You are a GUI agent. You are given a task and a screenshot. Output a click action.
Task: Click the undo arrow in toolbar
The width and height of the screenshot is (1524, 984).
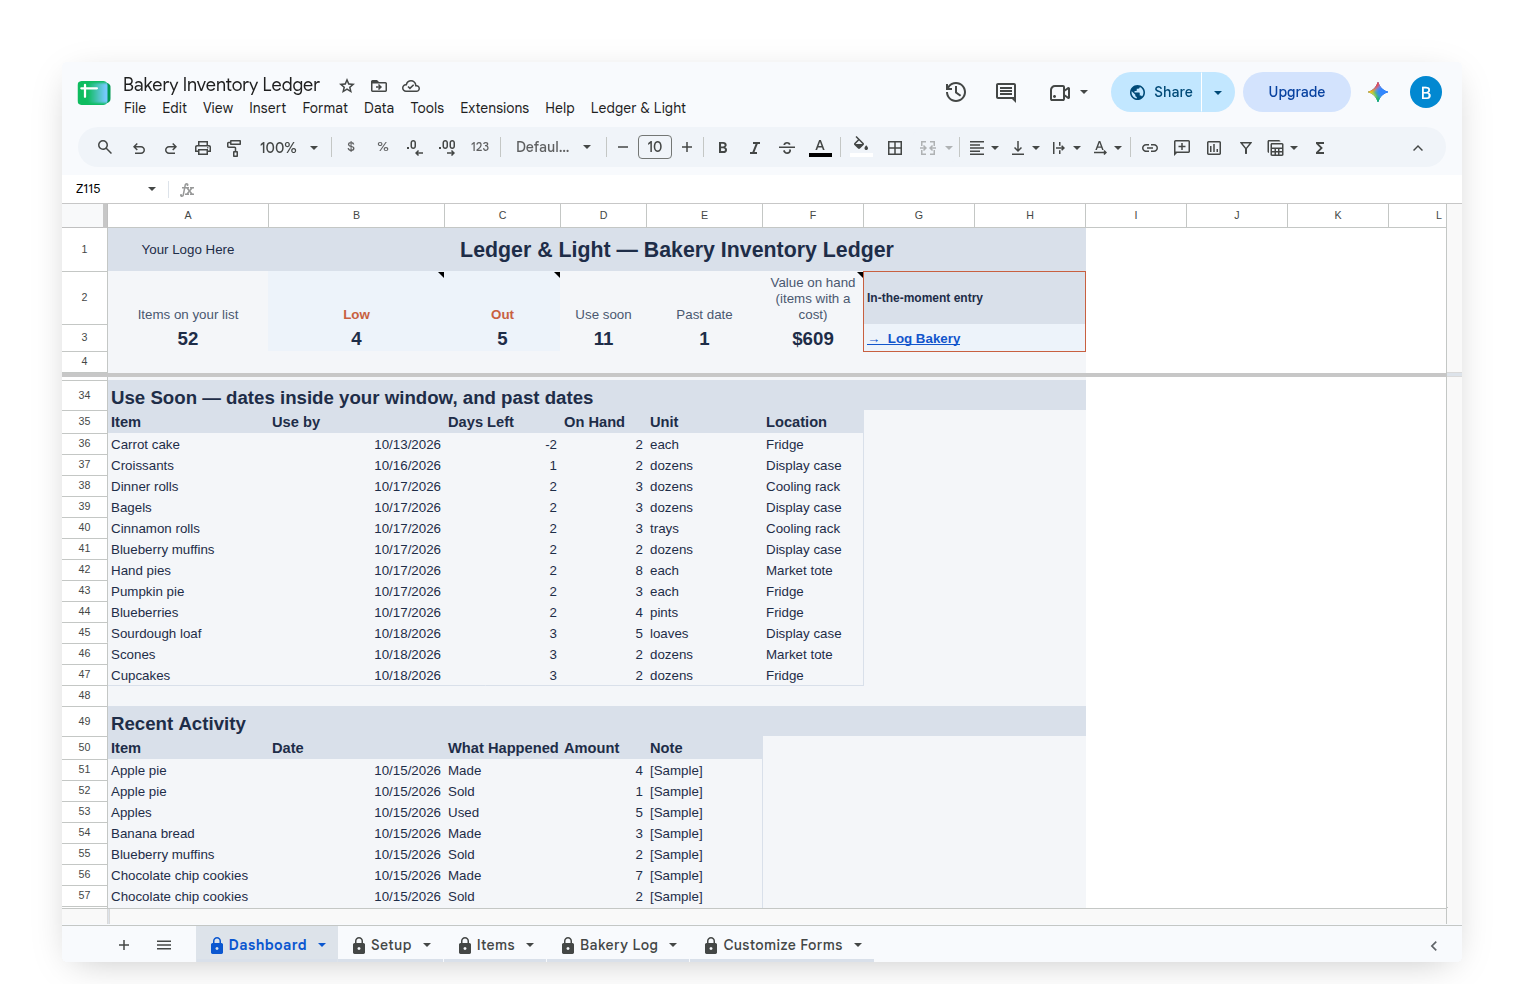click(x=139, y=148)
